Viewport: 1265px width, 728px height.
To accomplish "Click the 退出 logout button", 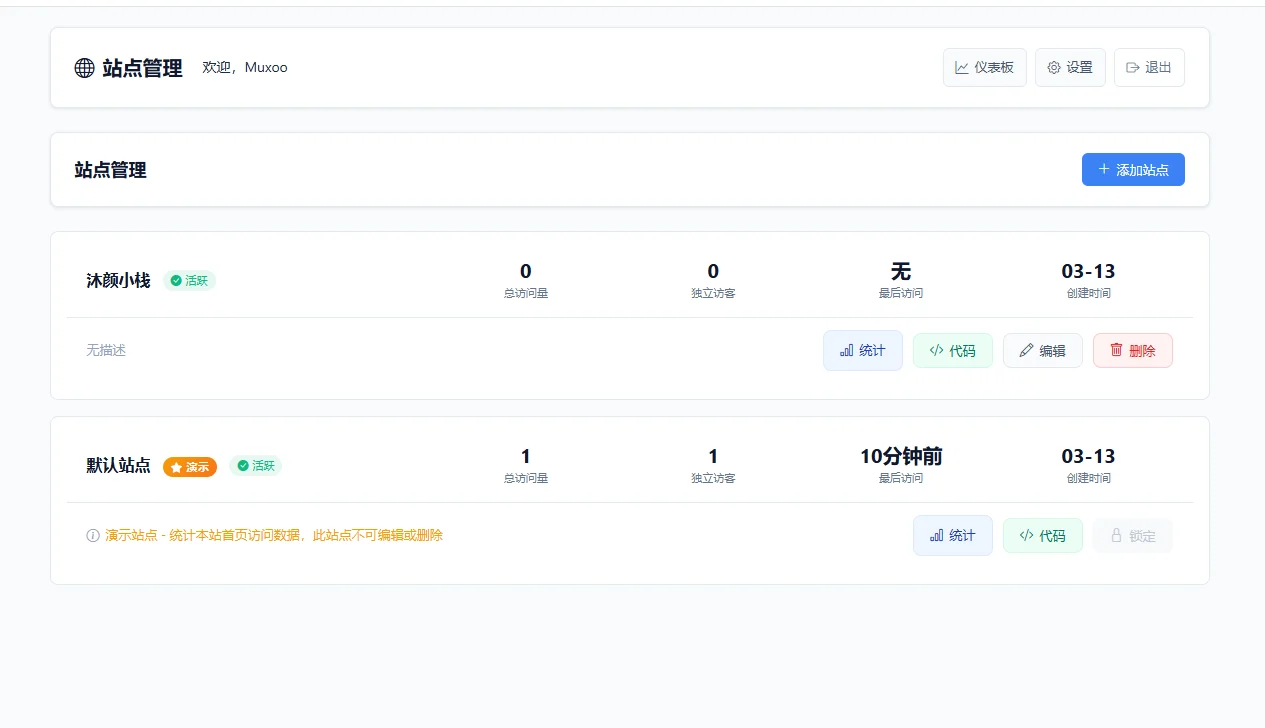I will (x=1148, y=68).
